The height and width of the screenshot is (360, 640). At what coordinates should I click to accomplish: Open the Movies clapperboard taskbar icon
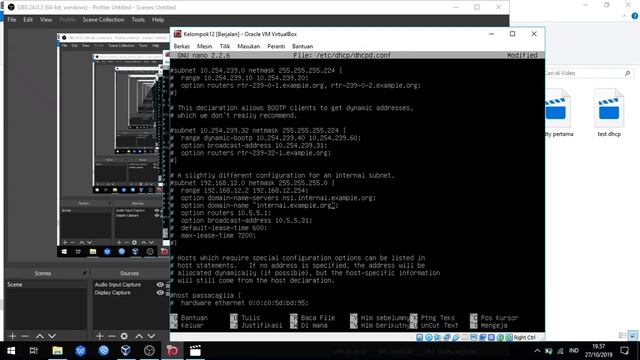click(x=195, y=351)
